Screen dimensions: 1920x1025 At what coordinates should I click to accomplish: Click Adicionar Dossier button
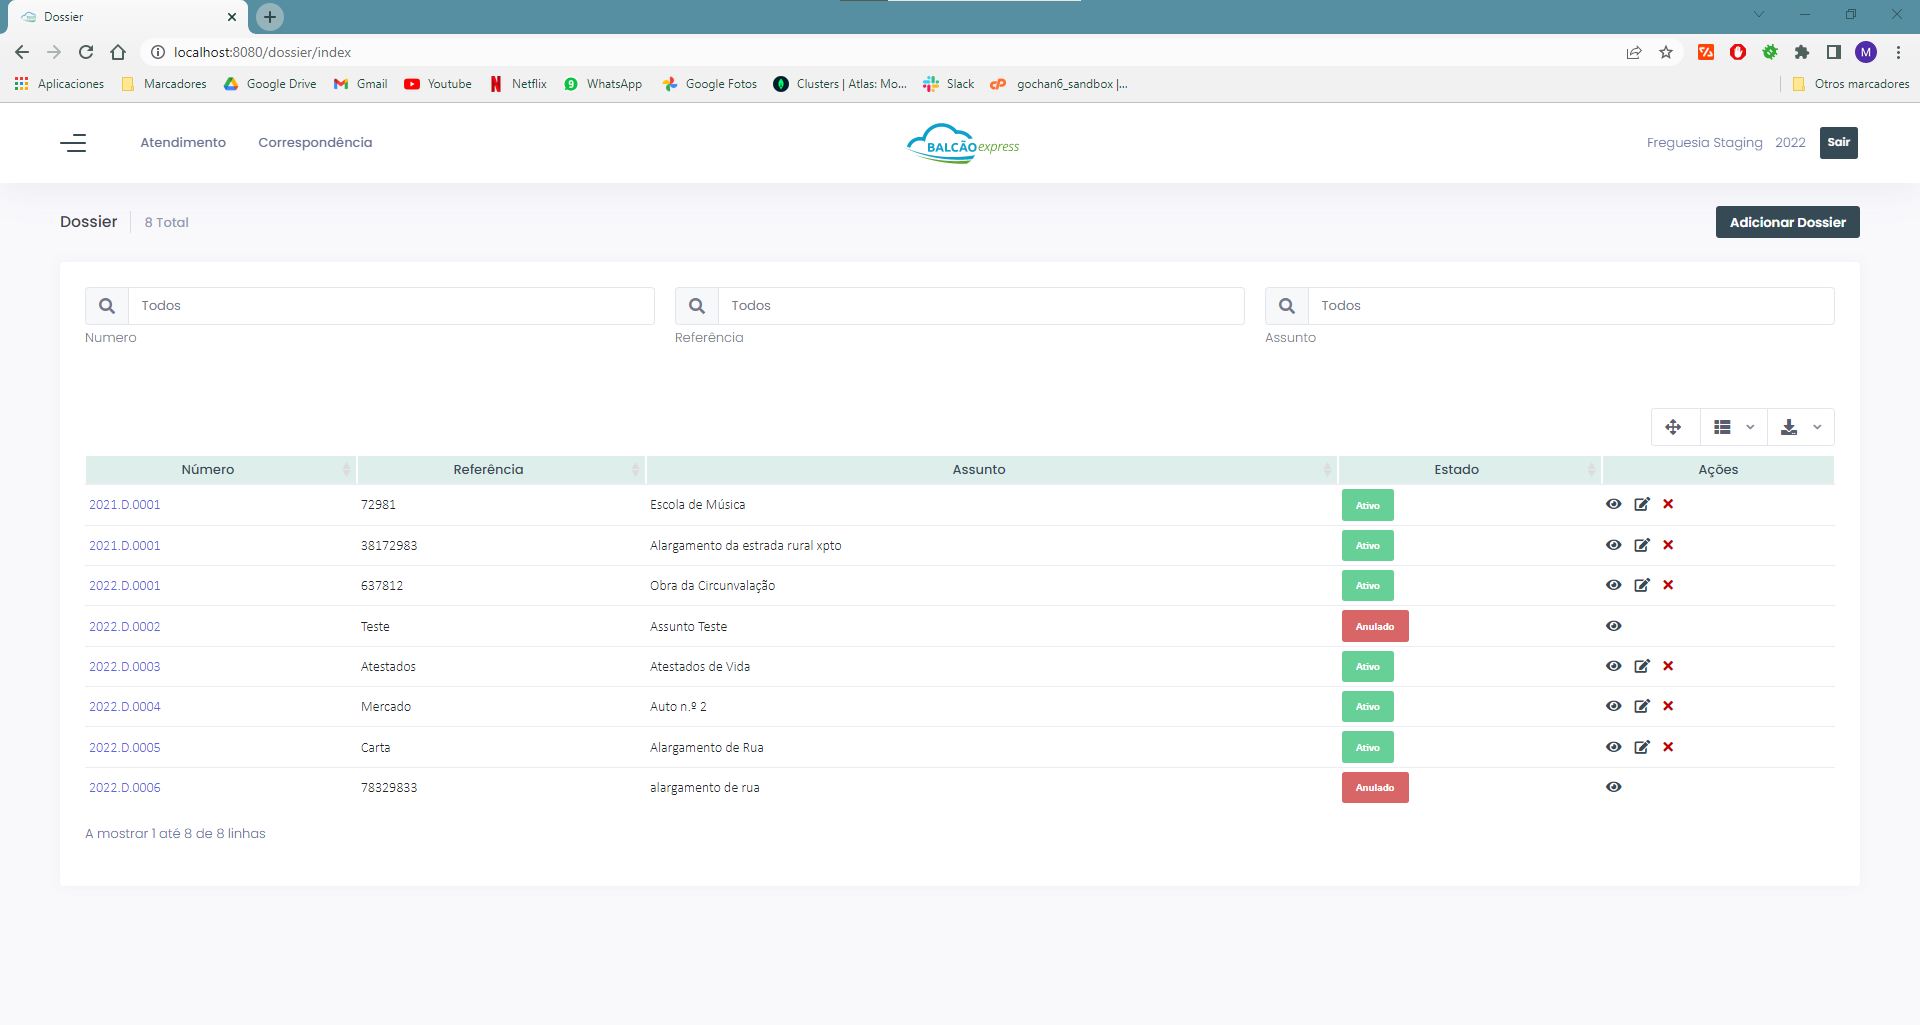1787,222
